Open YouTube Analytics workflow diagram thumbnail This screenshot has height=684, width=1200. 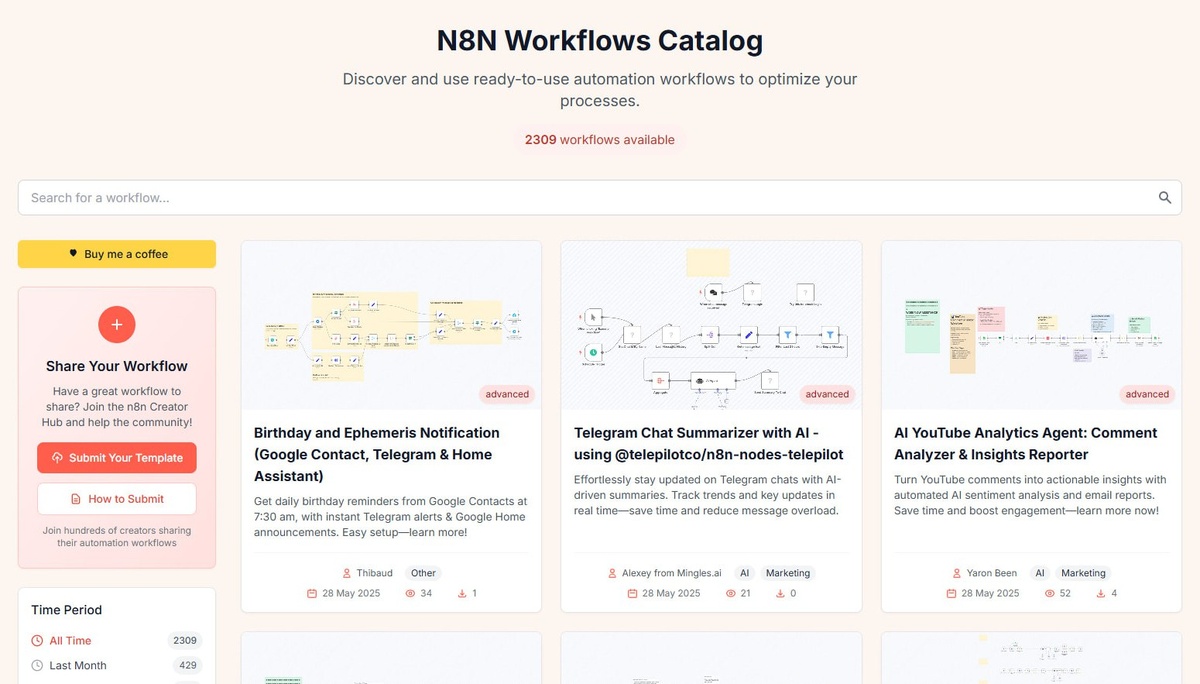click(1031, 325)
